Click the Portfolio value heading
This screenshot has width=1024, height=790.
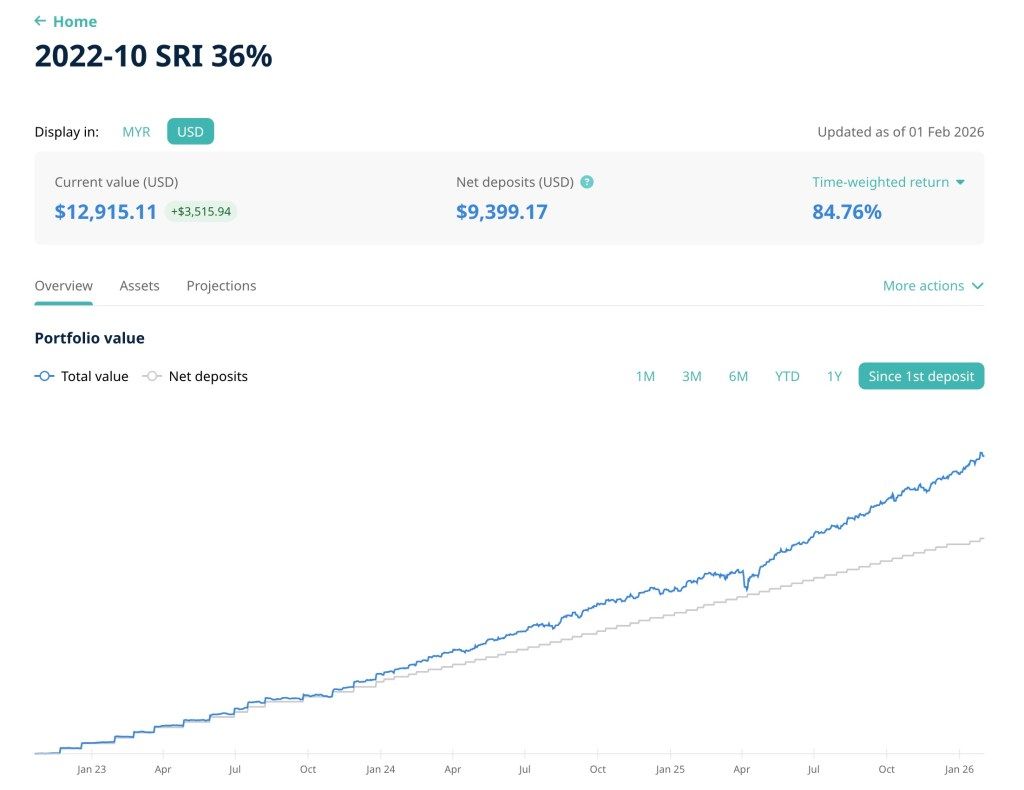(89, 338)
